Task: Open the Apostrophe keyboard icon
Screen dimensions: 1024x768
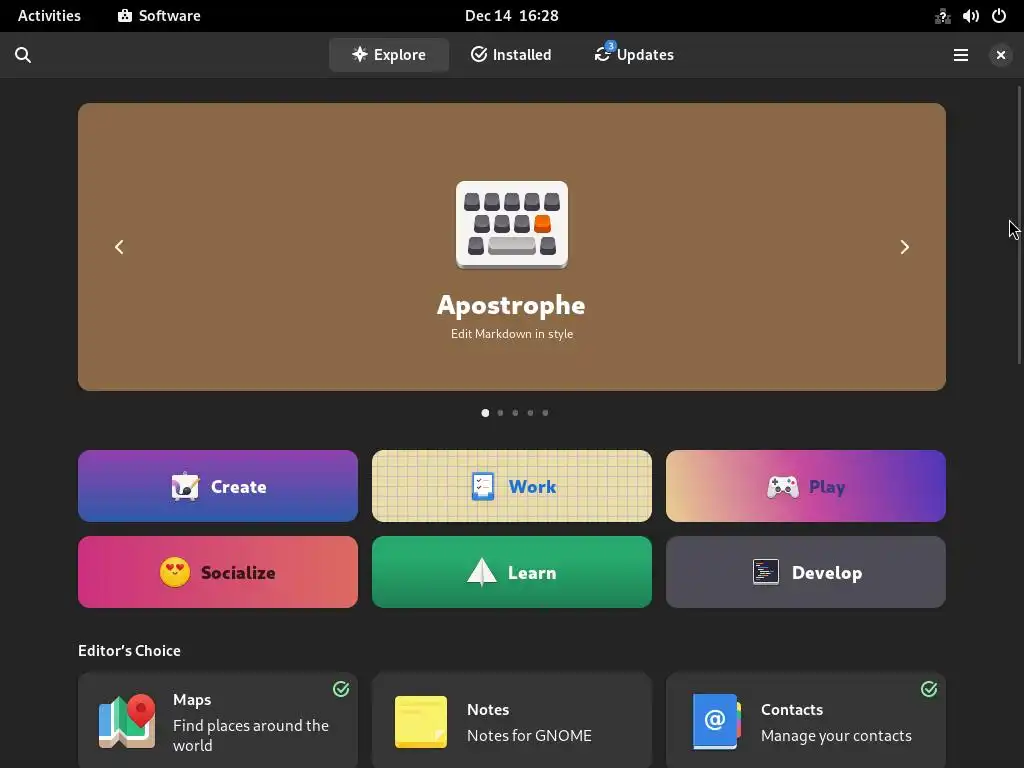Action: coord(512,225)
